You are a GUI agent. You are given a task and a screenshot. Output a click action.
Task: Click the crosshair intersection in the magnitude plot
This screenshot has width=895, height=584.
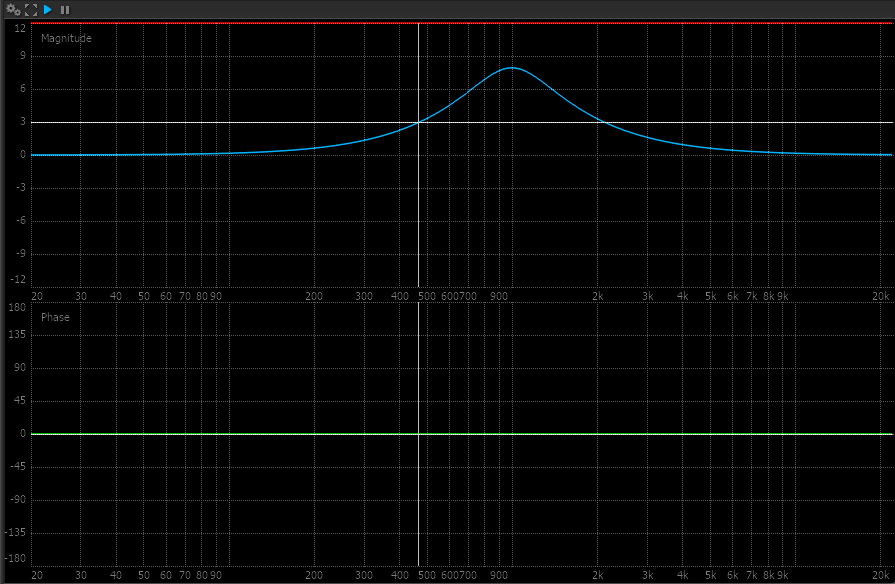[418, 122]
